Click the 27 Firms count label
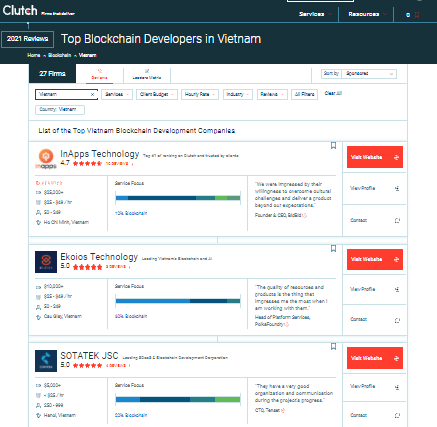This screenshot has height=427, width=437. (52, 74)
